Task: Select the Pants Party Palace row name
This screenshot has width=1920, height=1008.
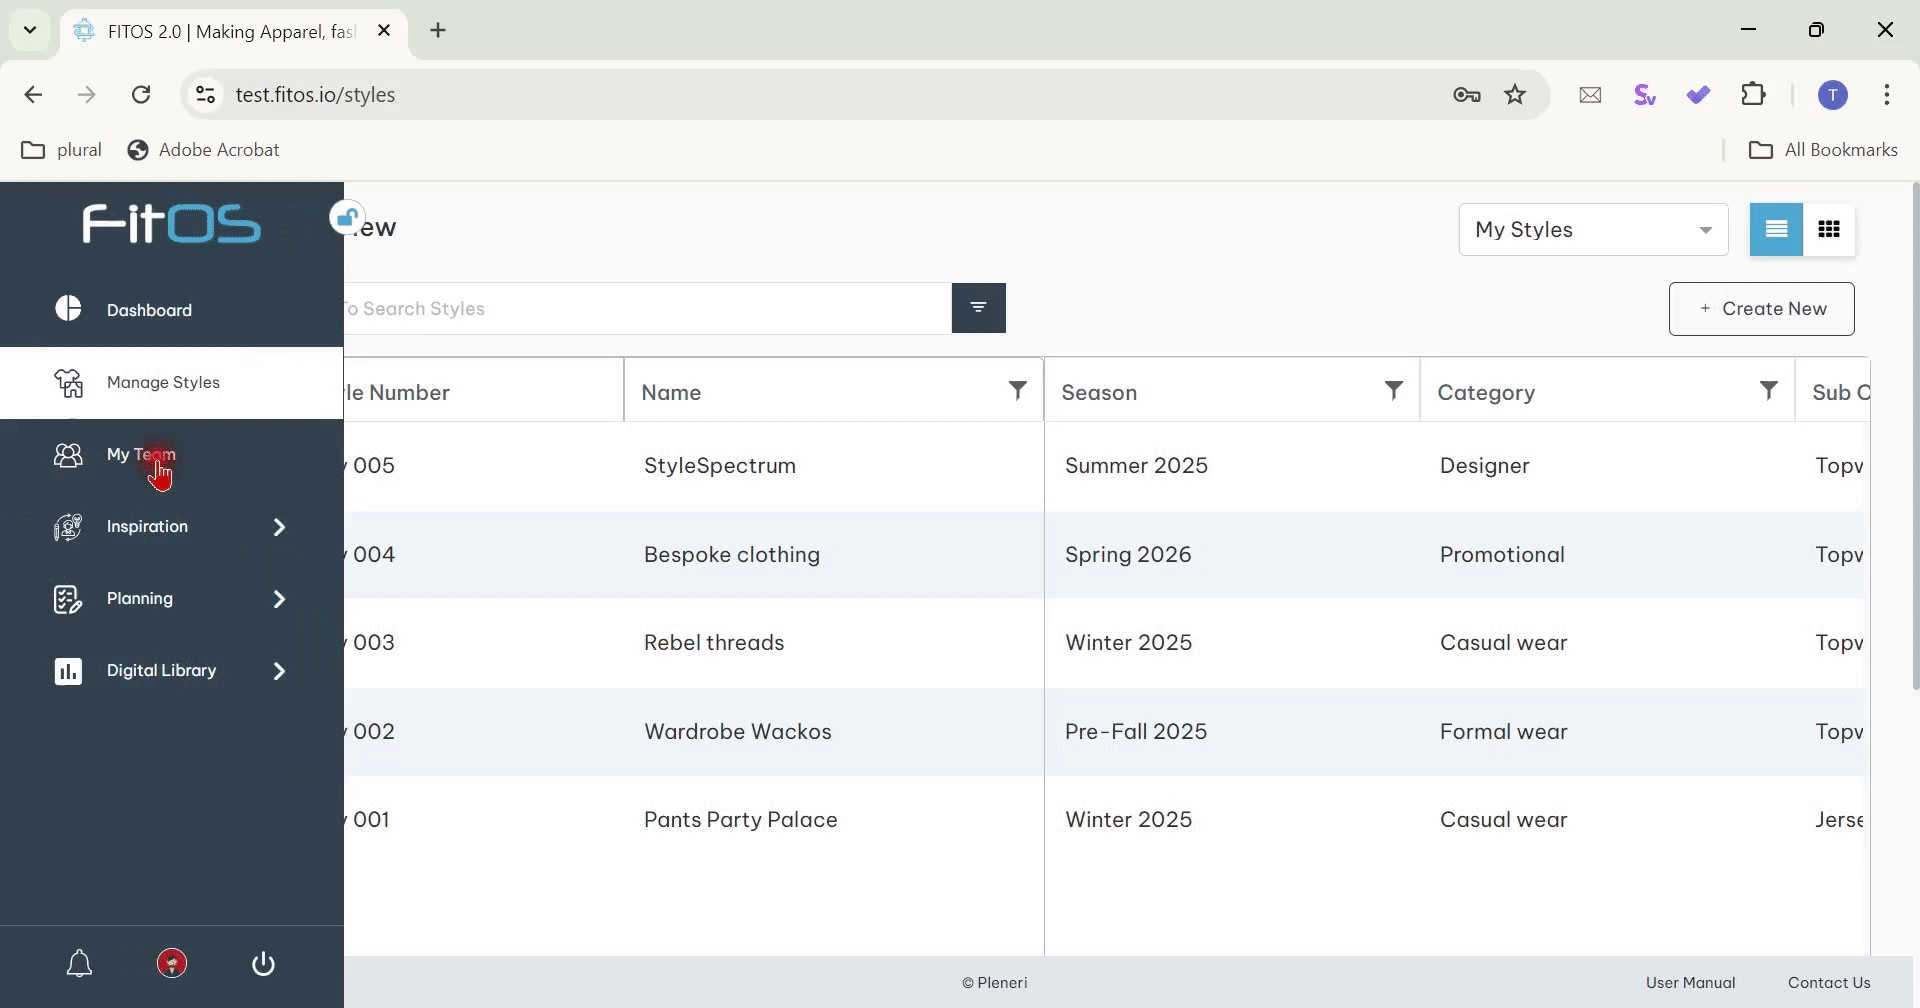Action: coord(741,820)
